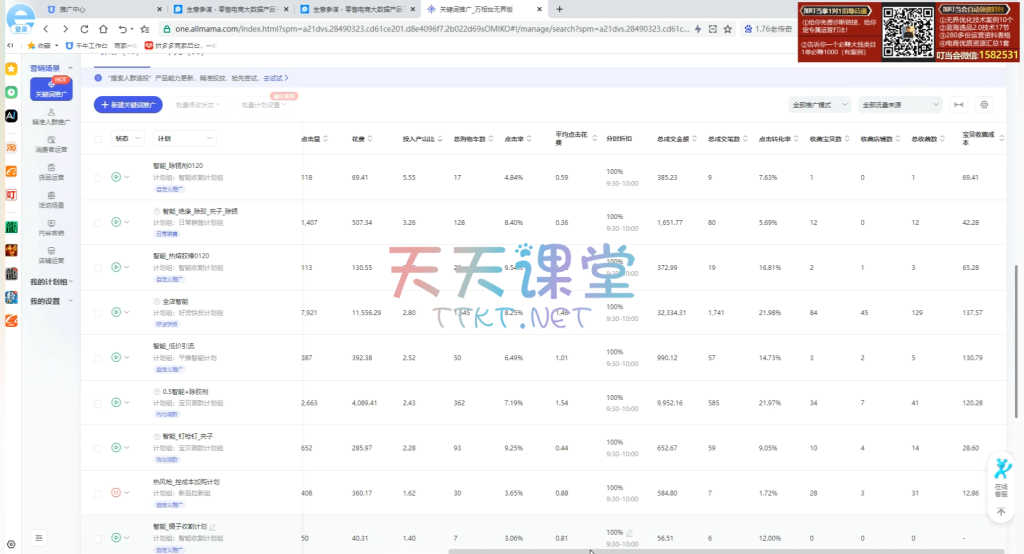This screenshot has width=1024, height=554.
Task: Check the box for 全店智能 plan row
Action: pos(97,312)
